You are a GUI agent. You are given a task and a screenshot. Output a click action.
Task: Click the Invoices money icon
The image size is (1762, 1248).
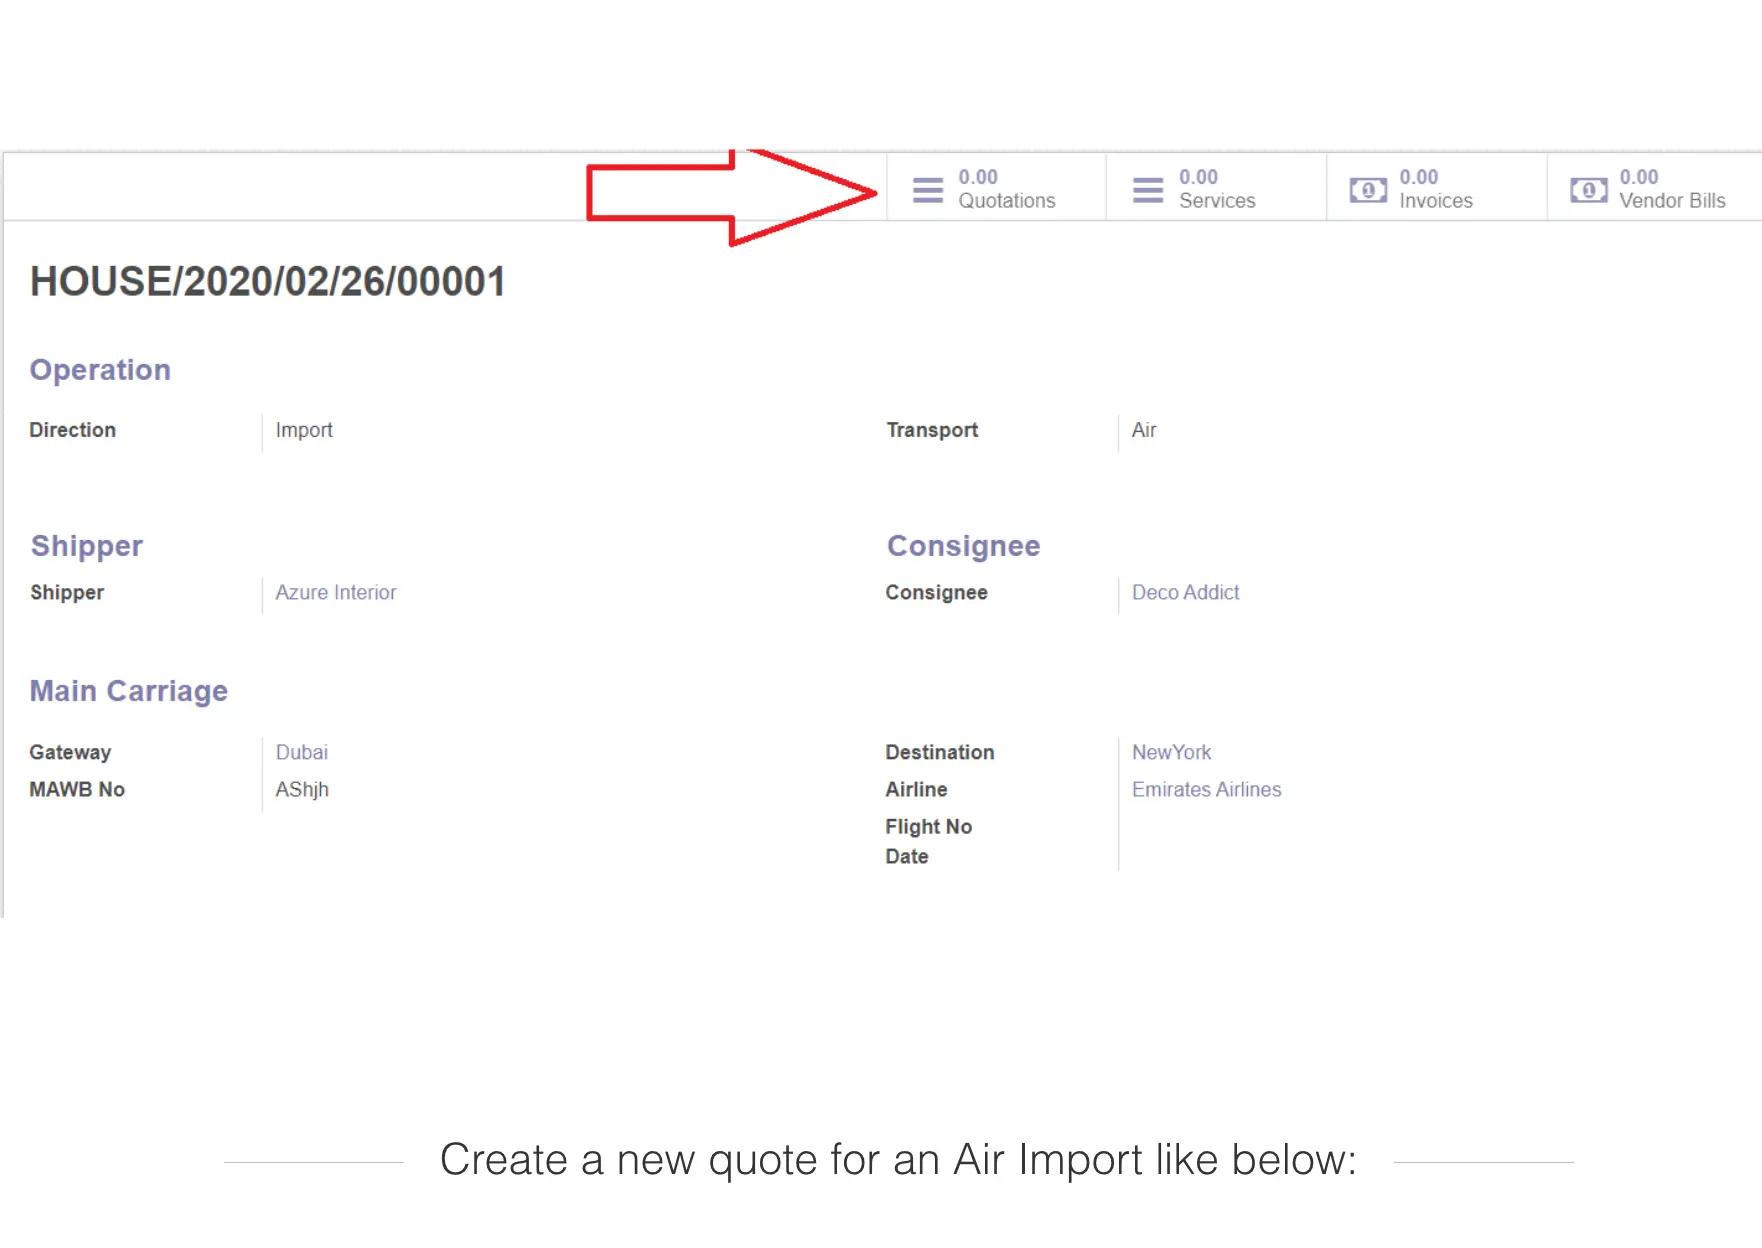[x=1368, y=190]
